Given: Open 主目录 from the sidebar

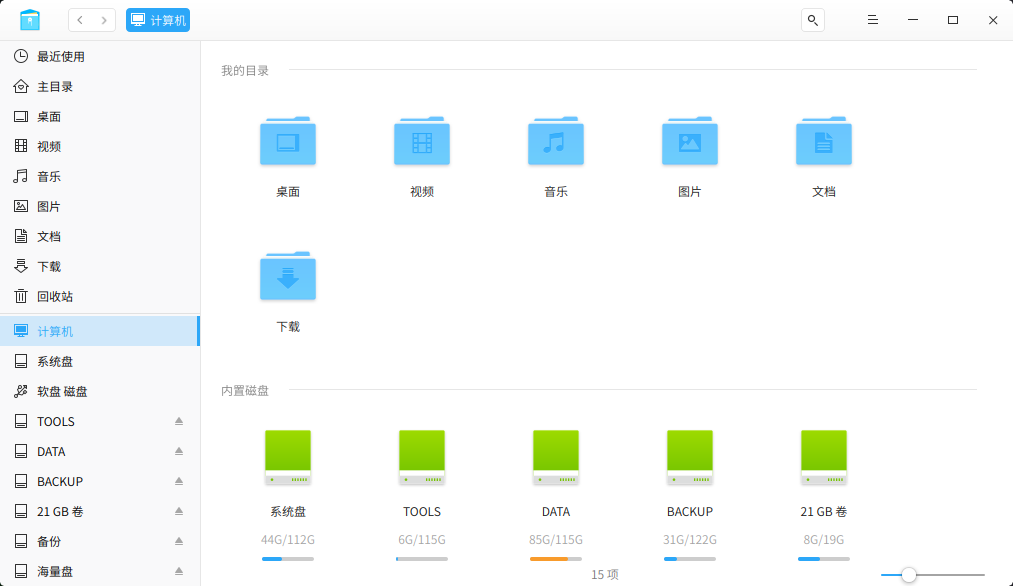Looking at the screenshot, I should (55, 87).
